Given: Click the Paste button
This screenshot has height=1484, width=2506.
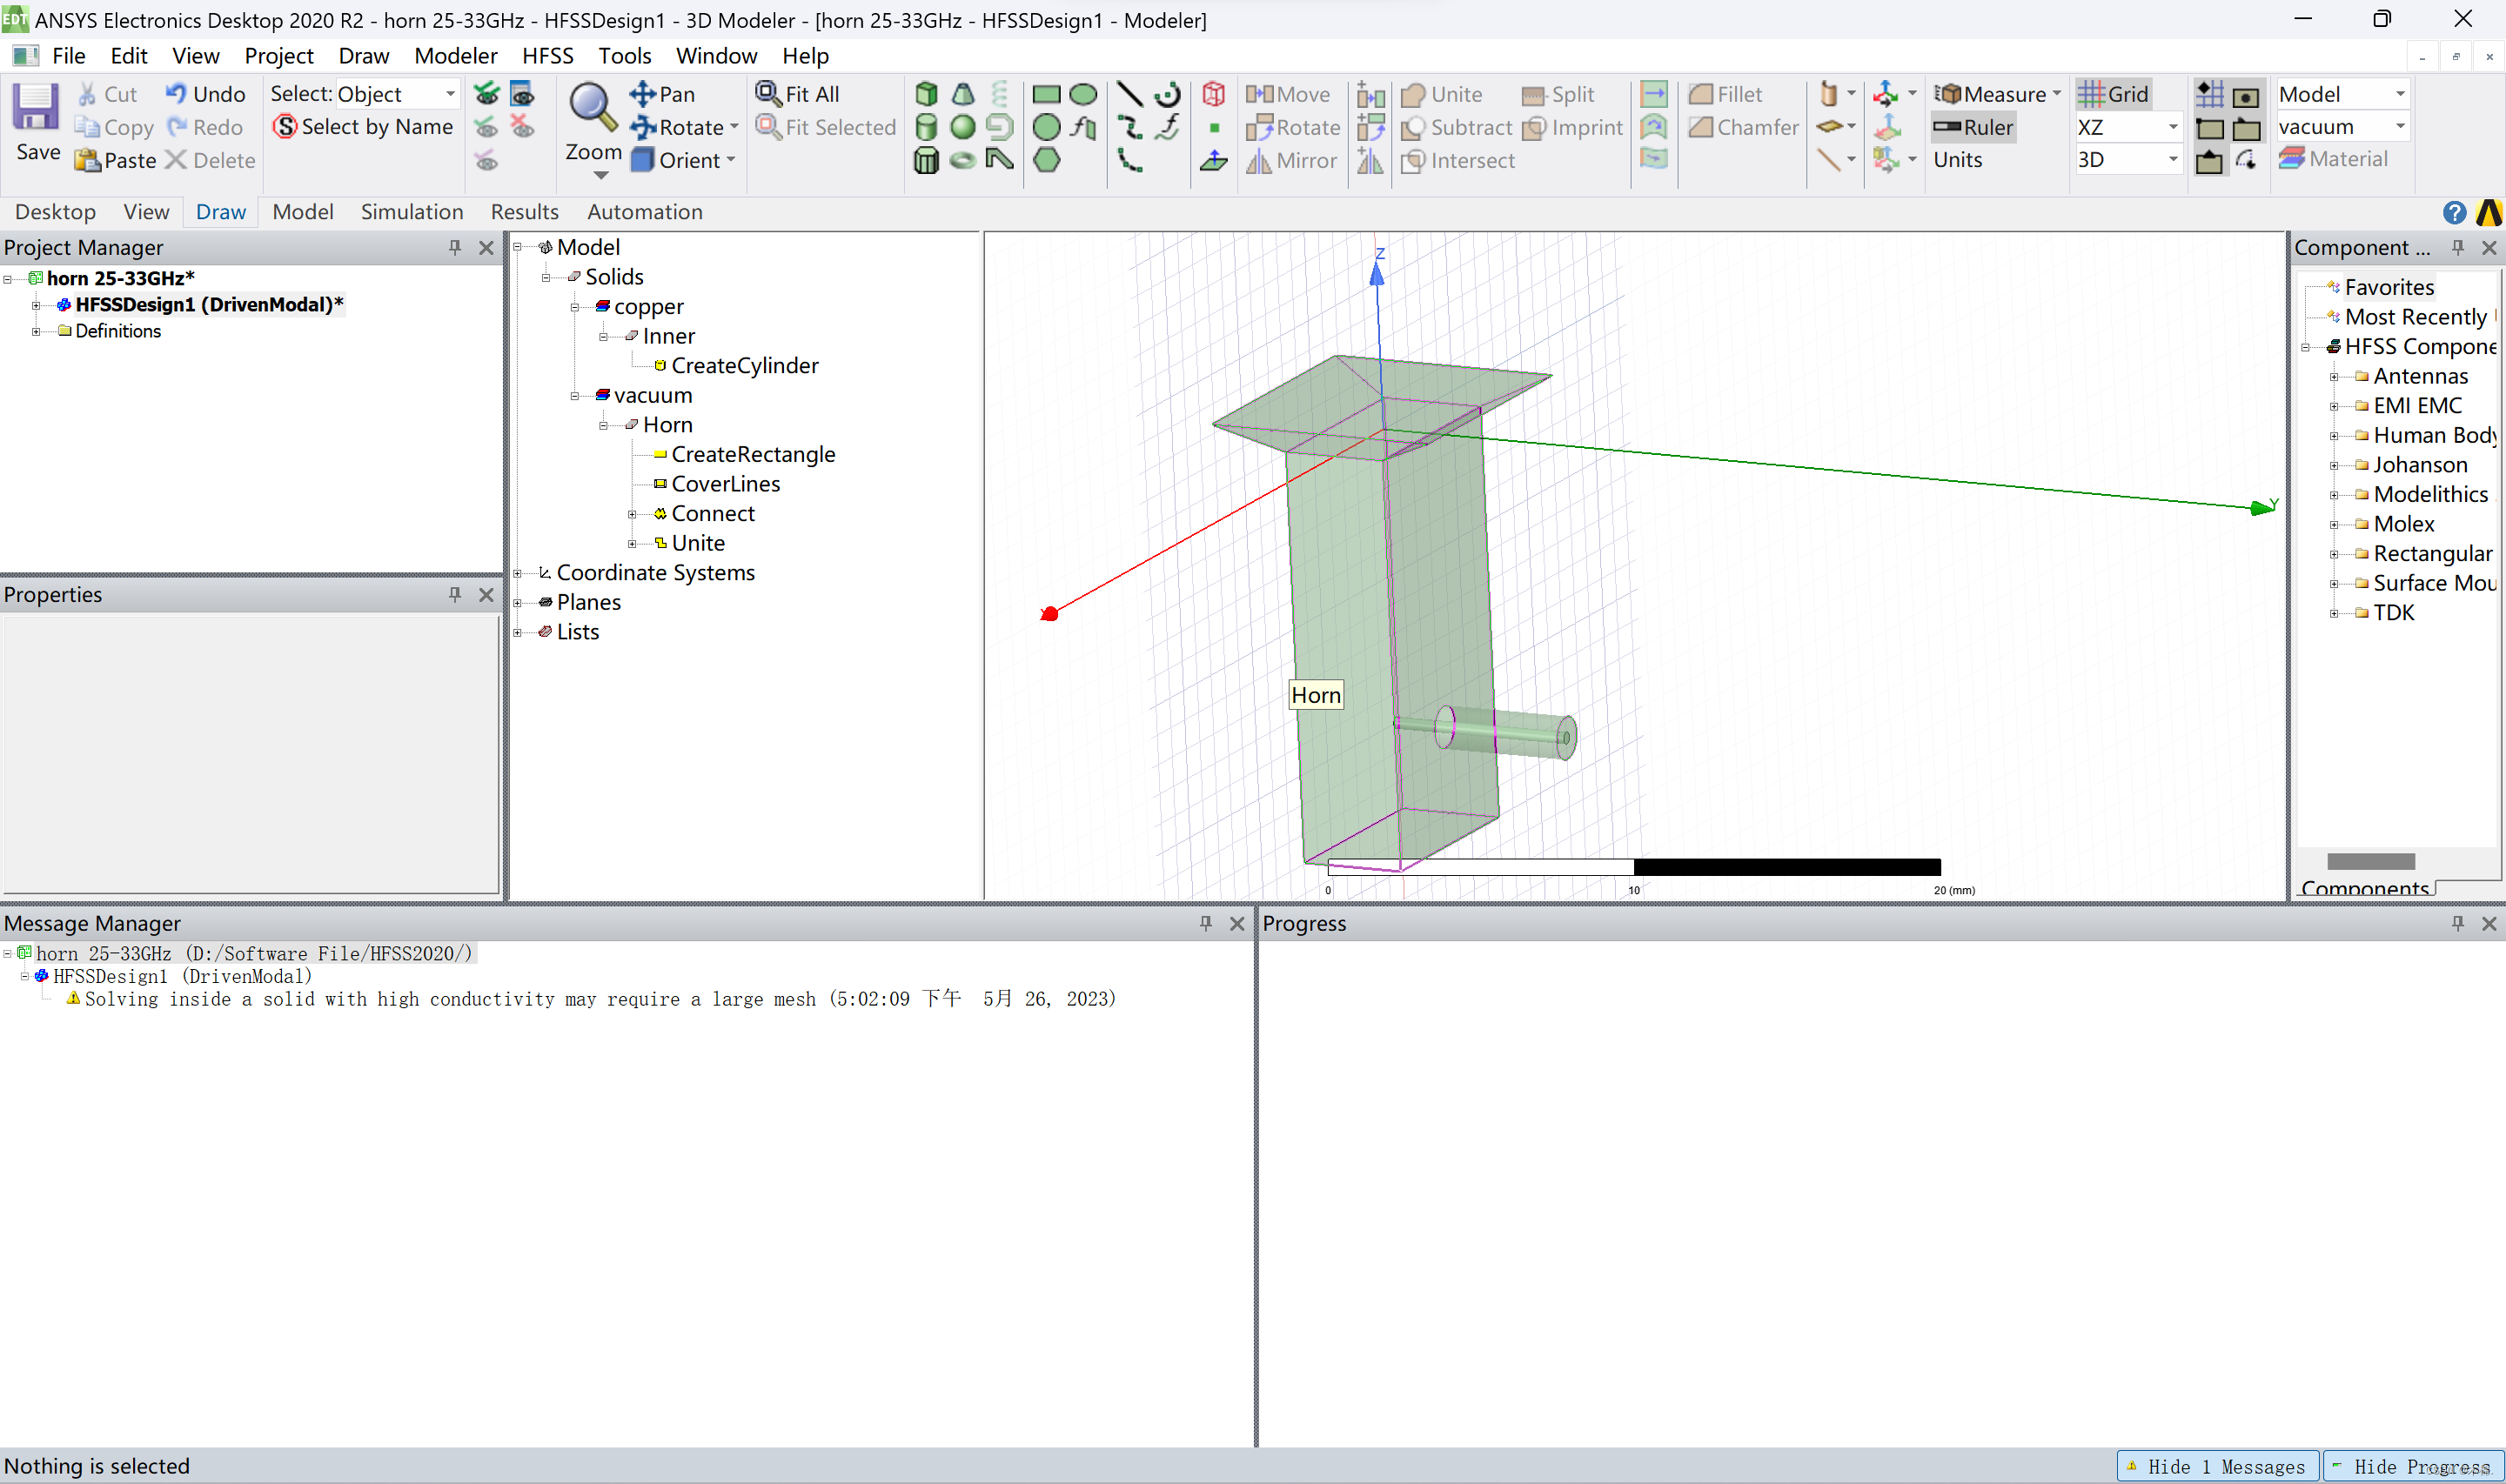Looking at the screenshot, I should click(x=117, y=160).
